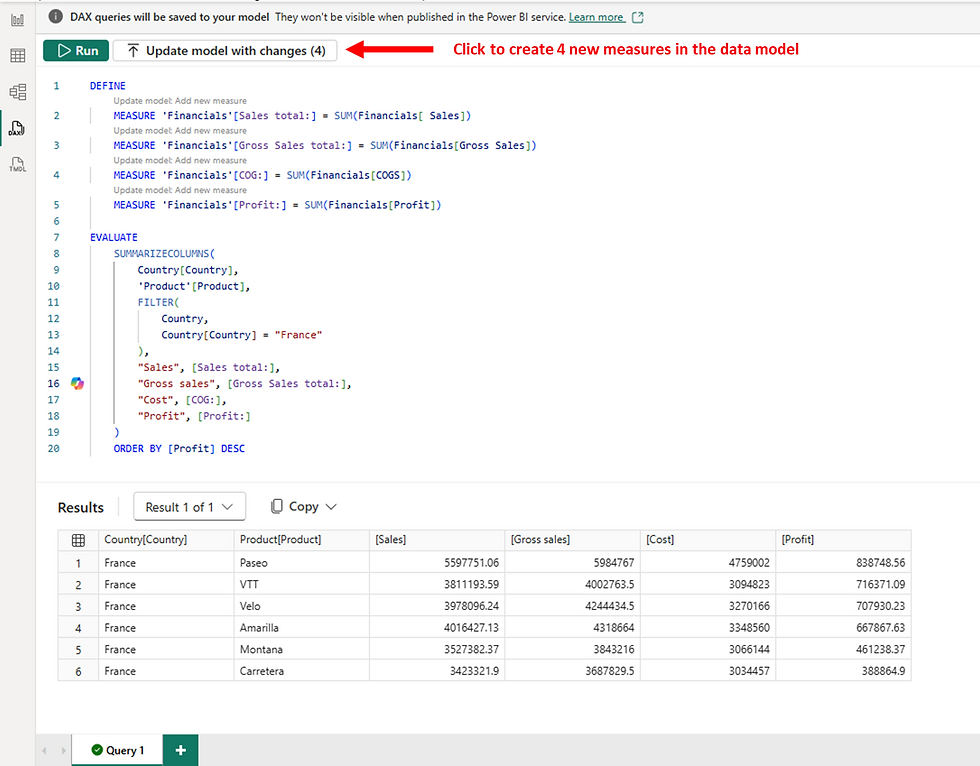Viewport: 980px width, 766px height.
Task: Add a new query tab with plus
Action: tap(181, 750)
